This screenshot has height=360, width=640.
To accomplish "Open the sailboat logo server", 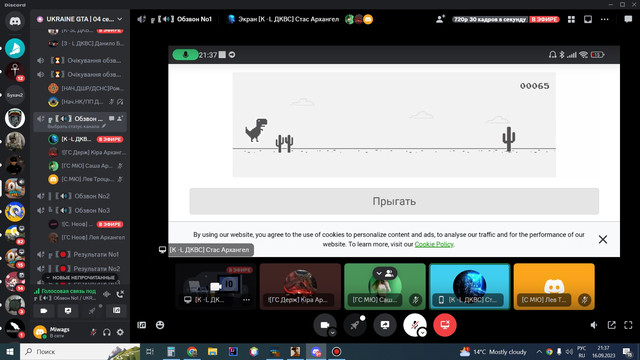I will tap(15, 48).
